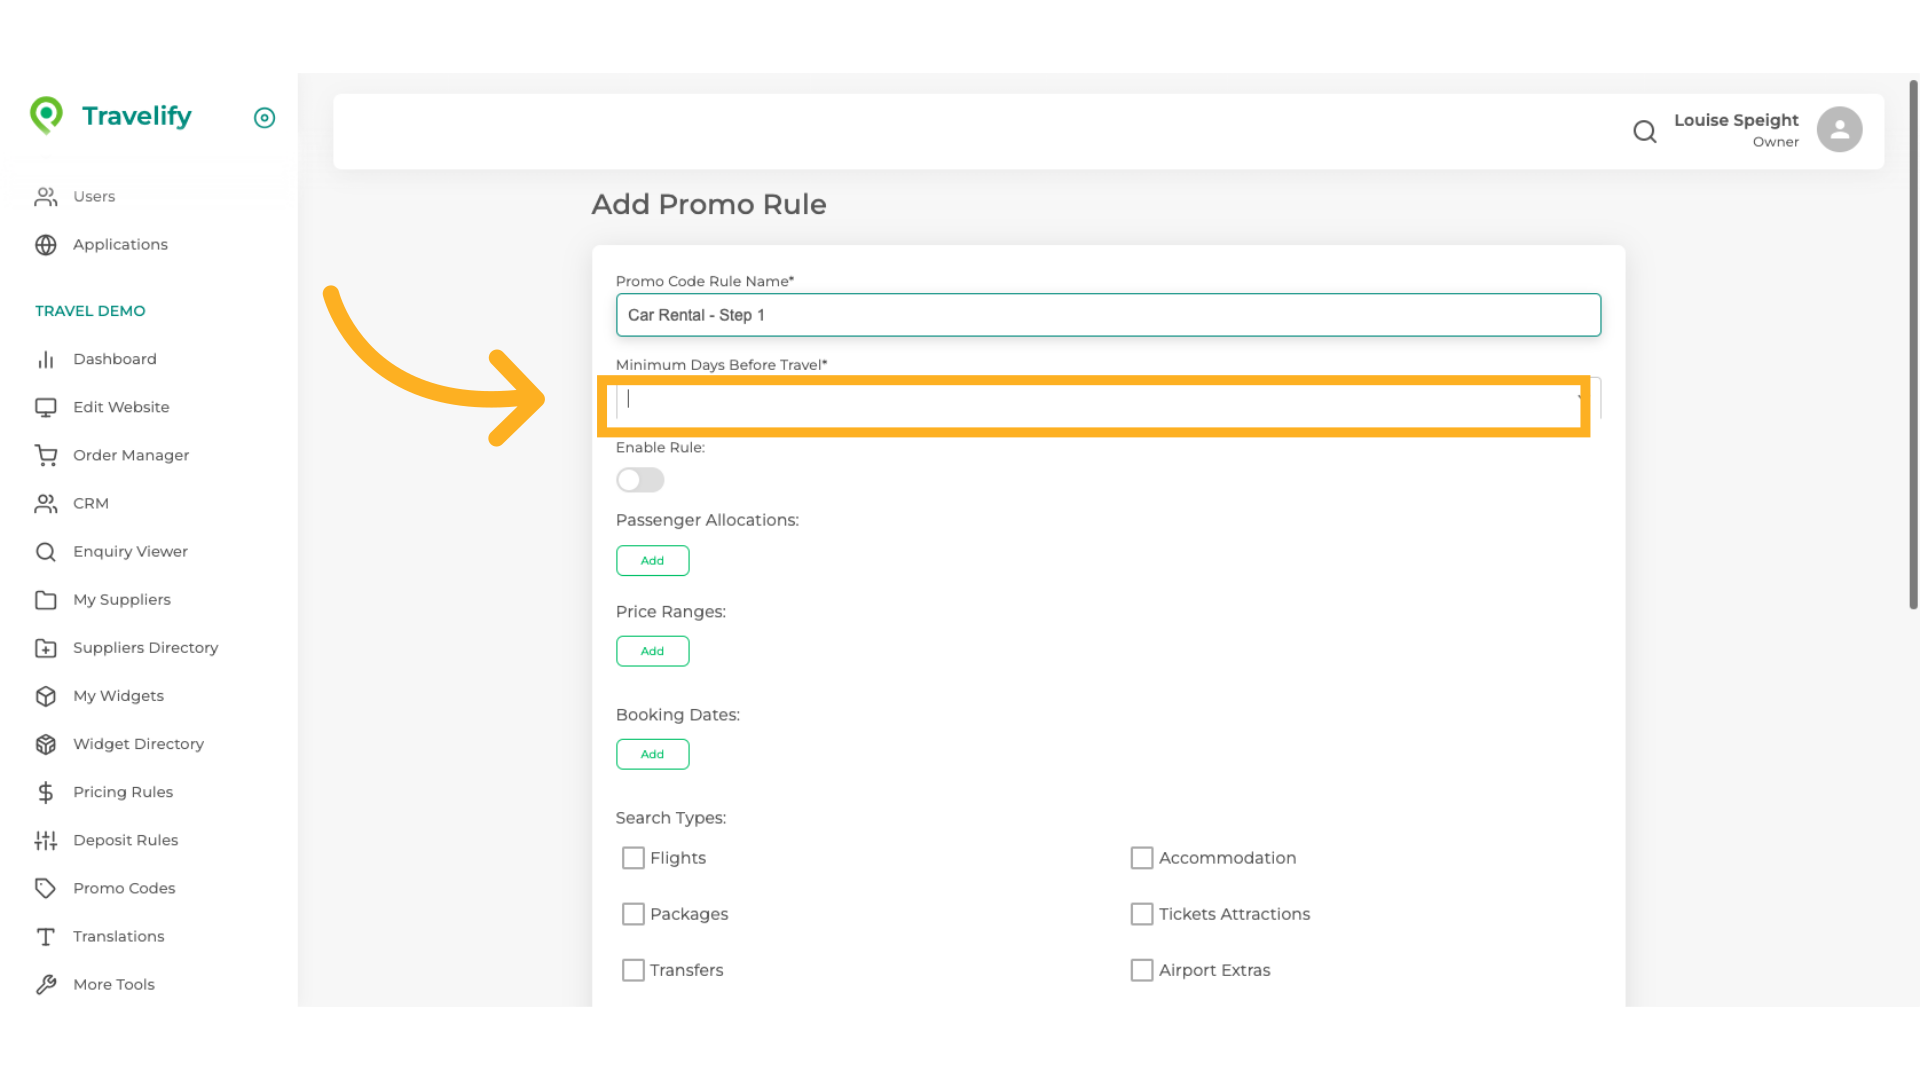This screenshot has width=1920, height=1080.
Task: Turn on the Enable Rule switch
Action: point(640,480)
